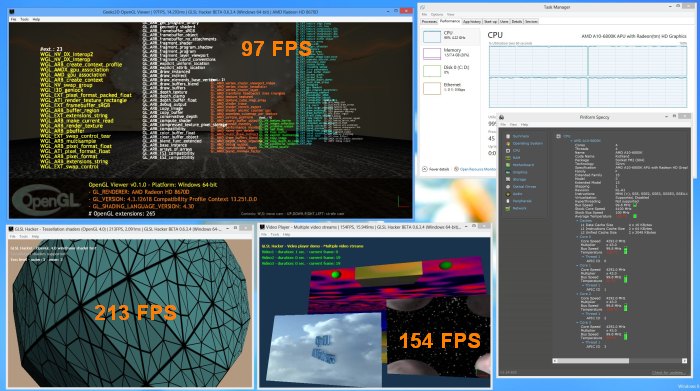
Task: Click the '# OpenGL extensions: 265' line
Action: 121,214
